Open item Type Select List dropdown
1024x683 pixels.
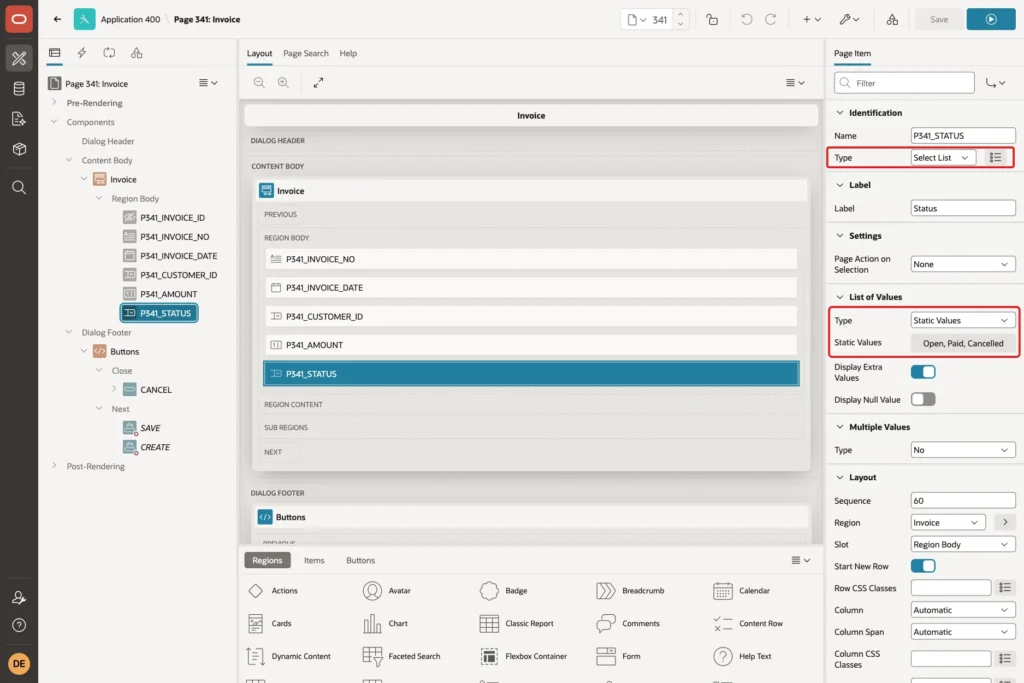coord(943,157)
